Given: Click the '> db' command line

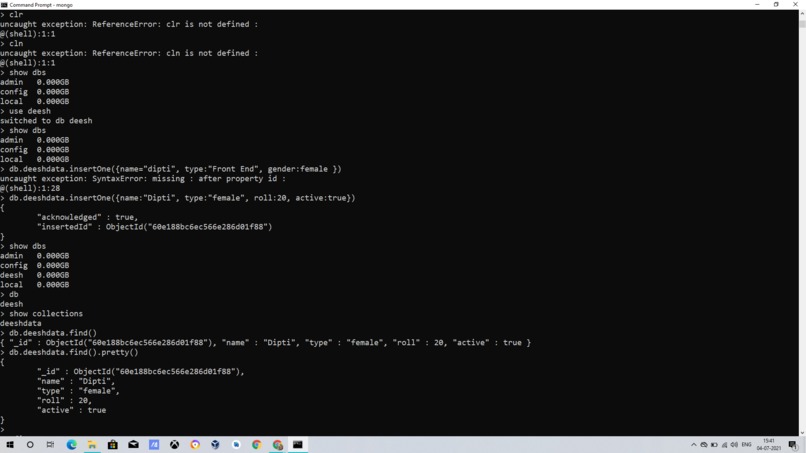Looking at the screenshot, I should [x=10, y=294].
